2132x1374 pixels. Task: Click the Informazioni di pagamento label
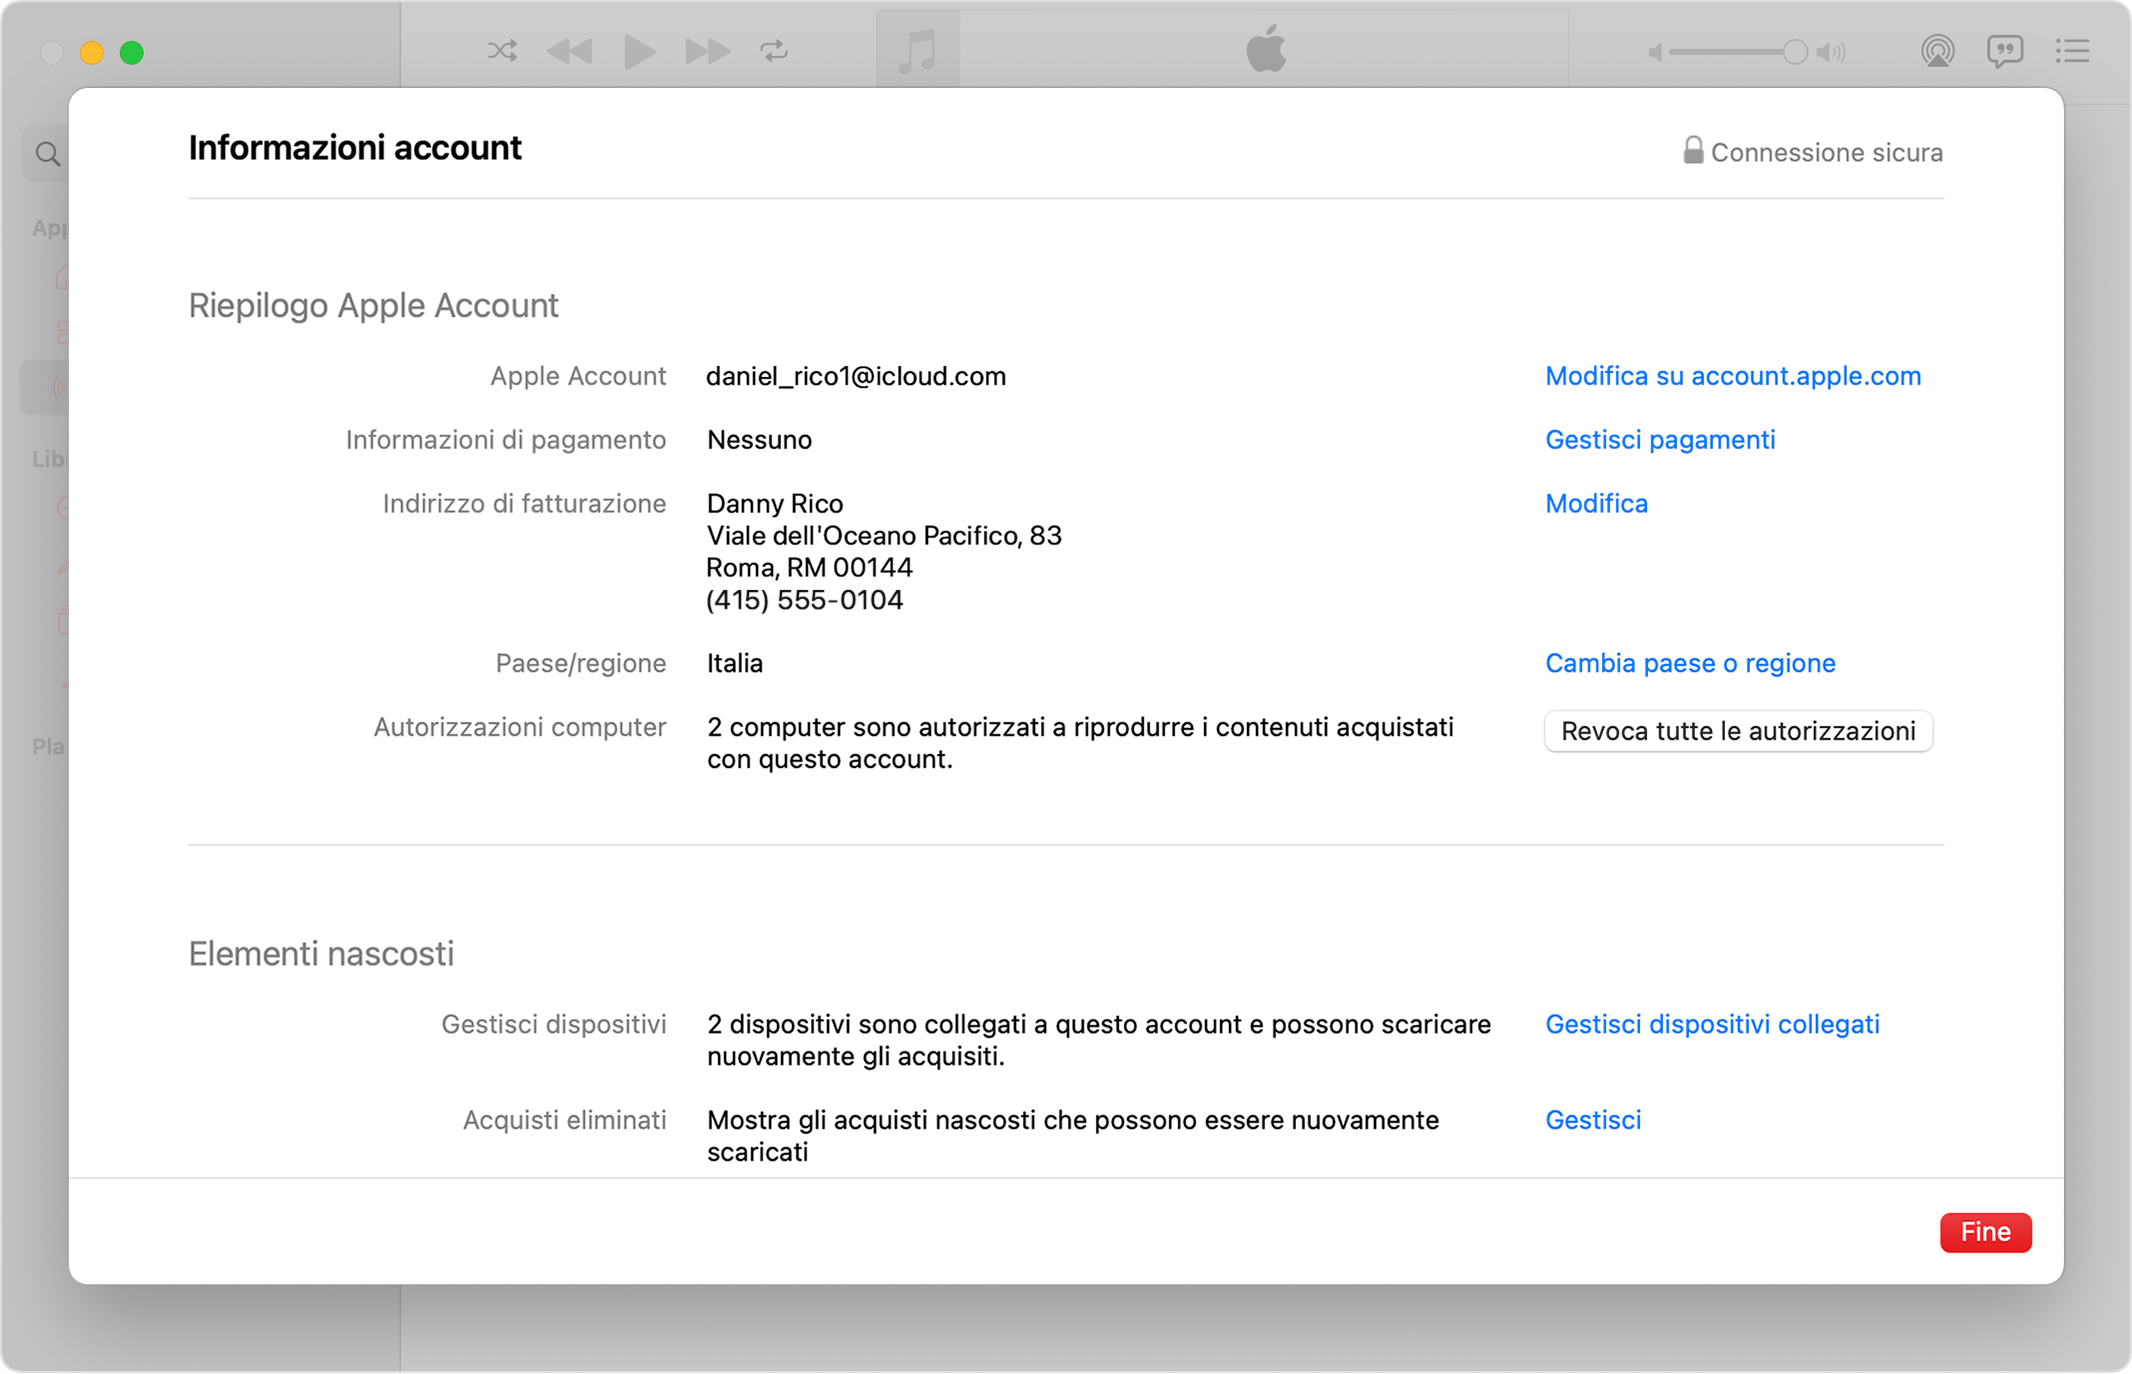pos(506,440)
